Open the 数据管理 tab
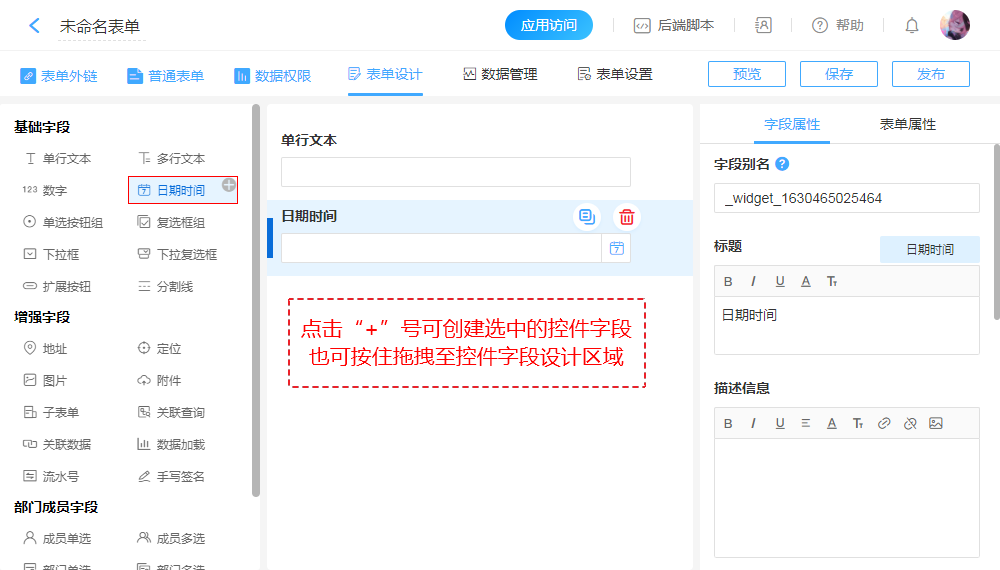The image size is (1000, 570). pyautogui.click(x=500, y=74)
